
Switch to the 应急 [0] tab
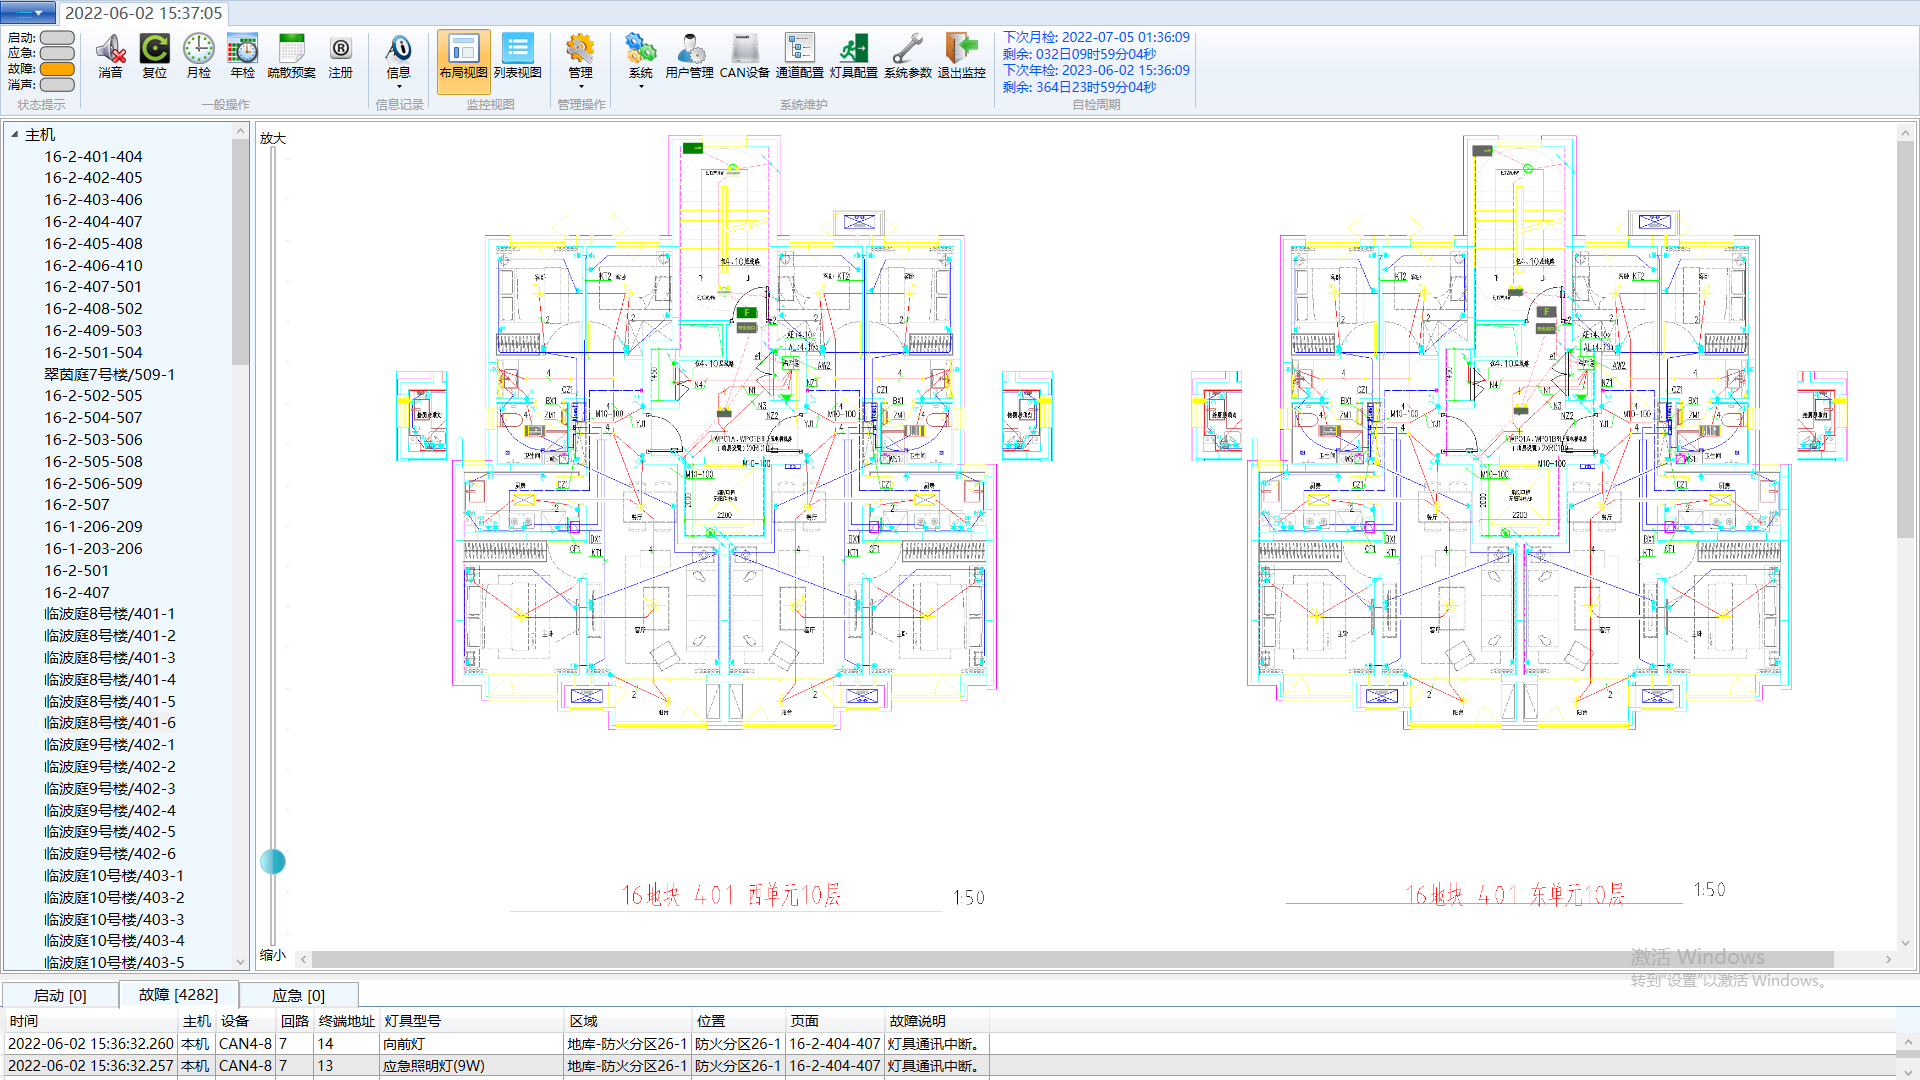click(298, 995)
